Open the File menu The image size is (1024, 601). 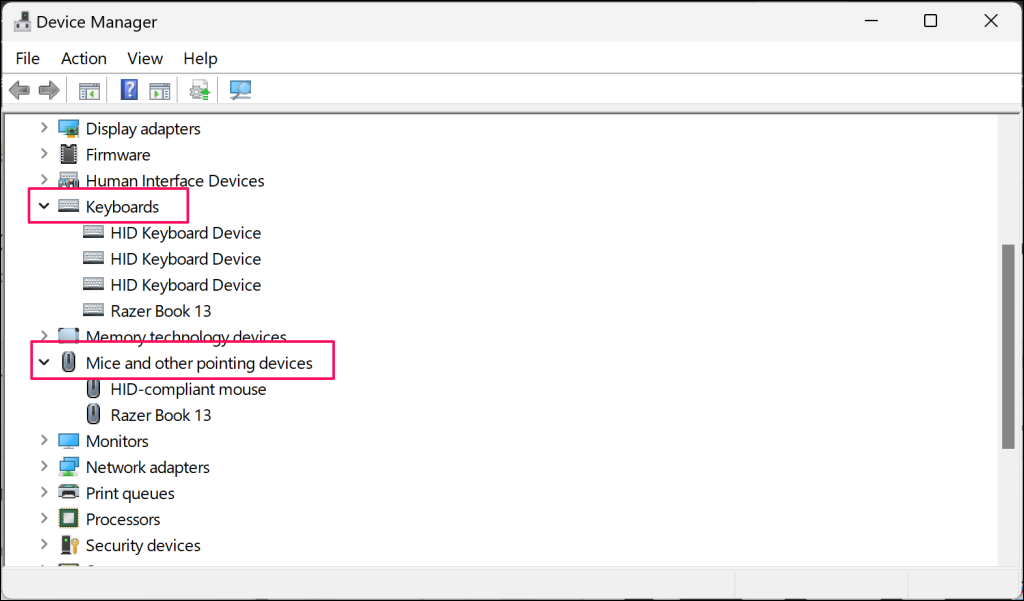(28, 58)
